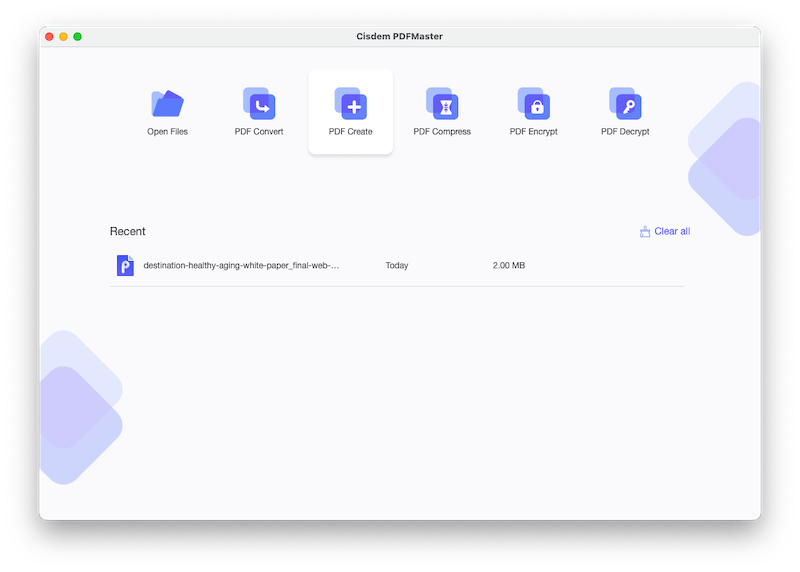
Task: Click the Clear all link
Action: (672, 231)
